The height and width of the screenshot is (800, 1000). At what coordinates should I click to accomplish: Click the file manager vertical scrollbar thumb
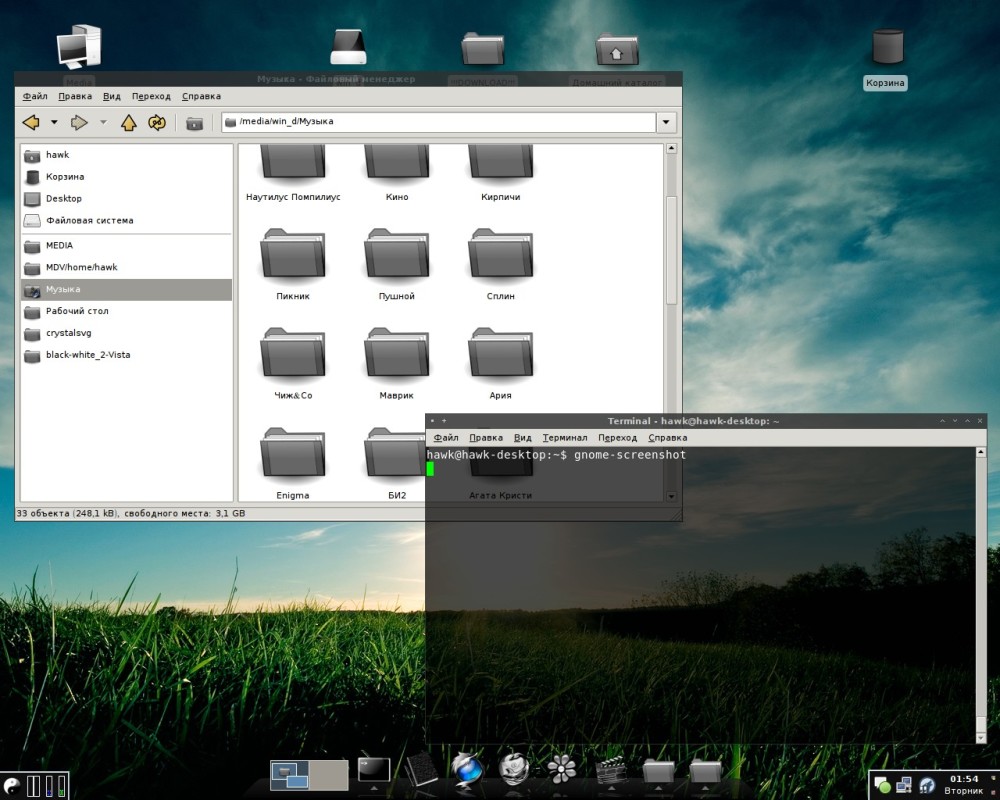point(671,250)
